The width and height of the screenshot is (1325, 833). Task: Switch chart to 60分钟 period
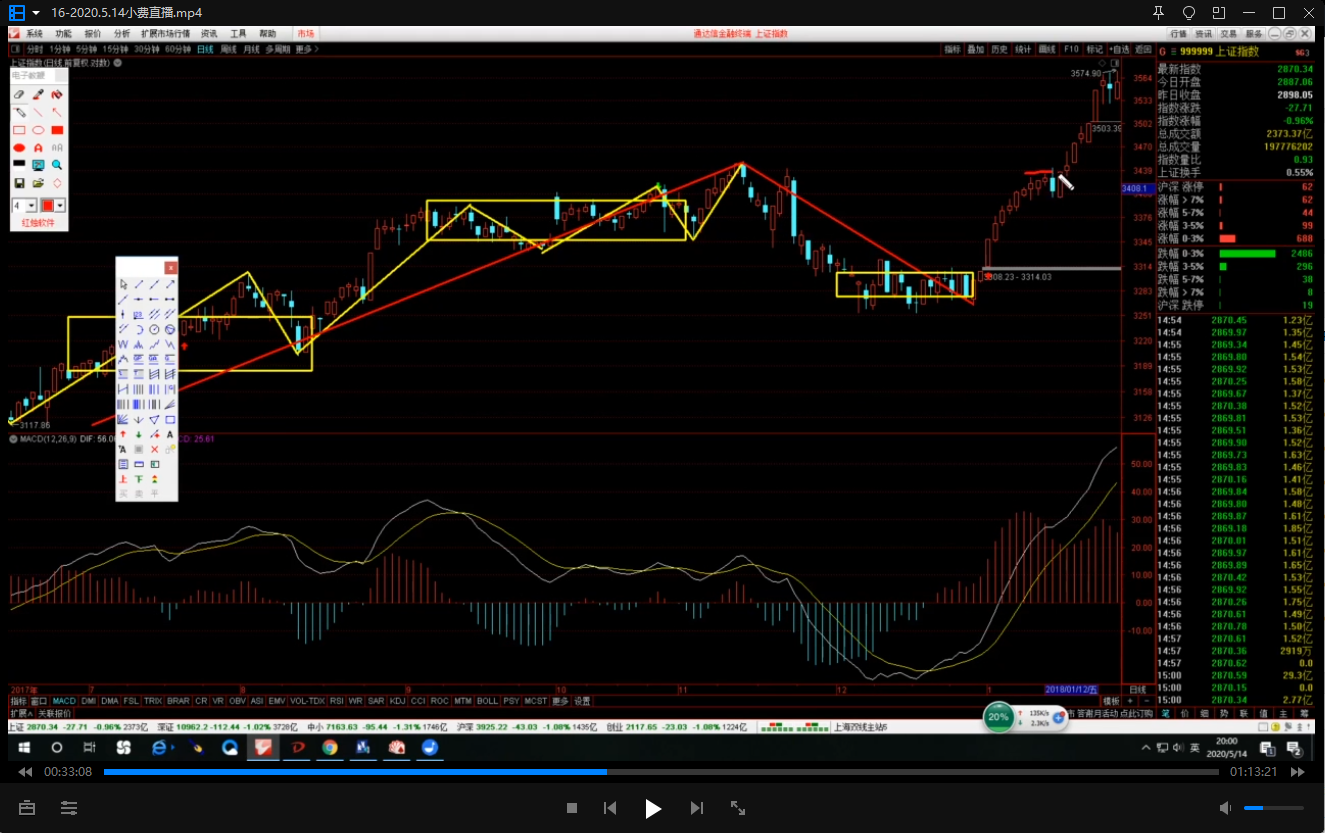tap(178, 49)
